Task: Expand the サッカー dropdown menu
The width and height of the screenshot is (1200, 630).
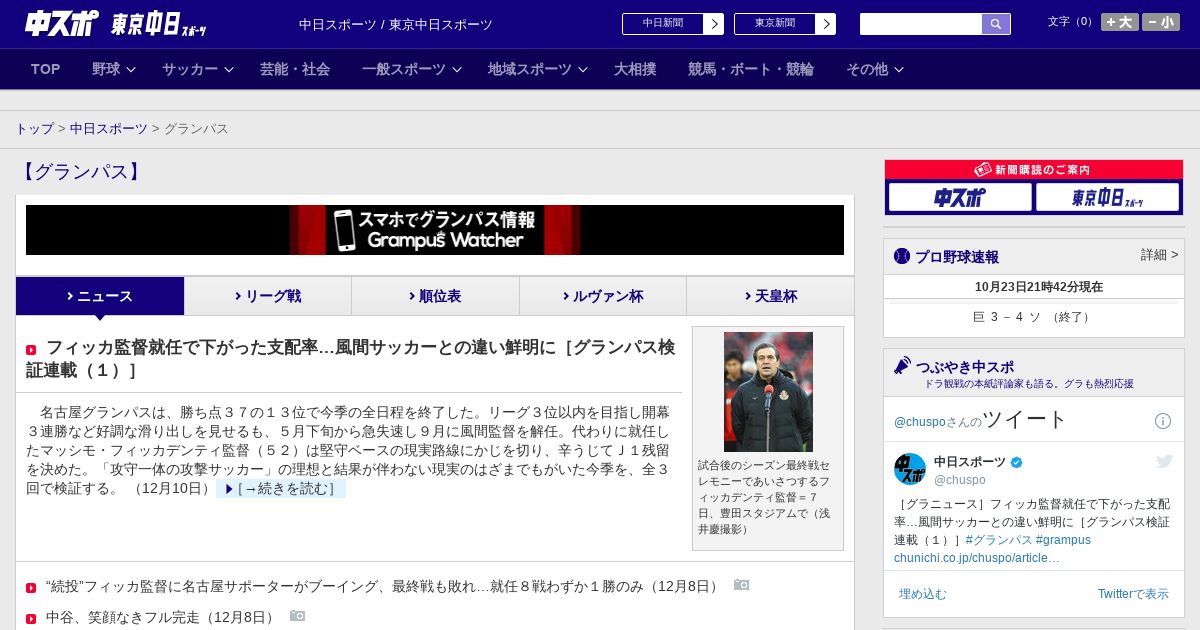Action: point(198,69)
